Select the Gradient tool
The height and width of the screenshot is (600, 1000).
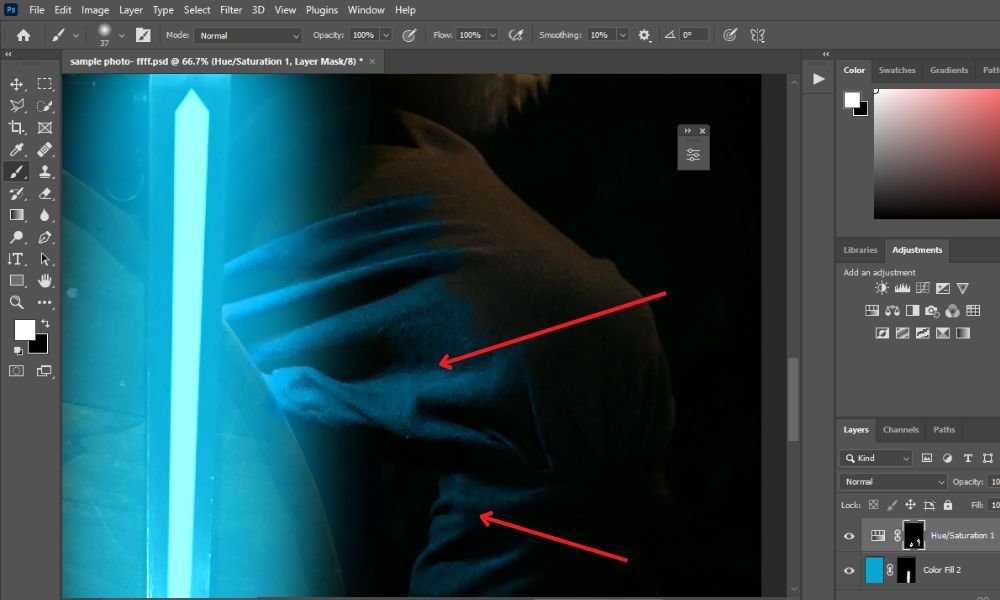[17, 215]
